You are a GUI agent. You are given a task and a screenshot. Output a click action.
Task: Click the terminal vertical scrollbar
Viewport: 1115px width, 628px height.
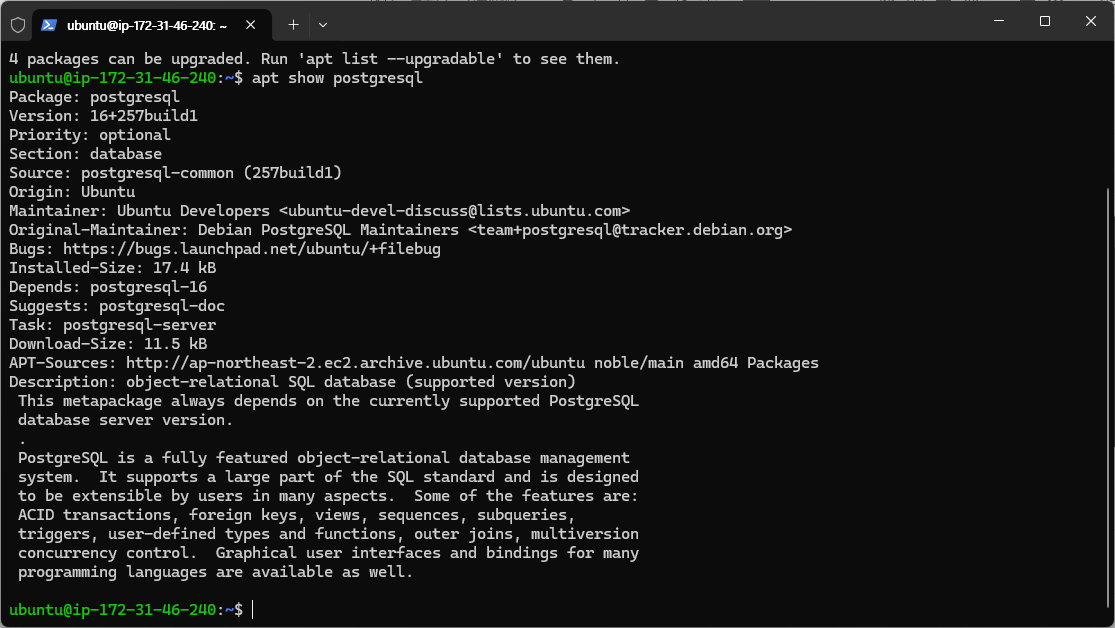[1109, 398]
